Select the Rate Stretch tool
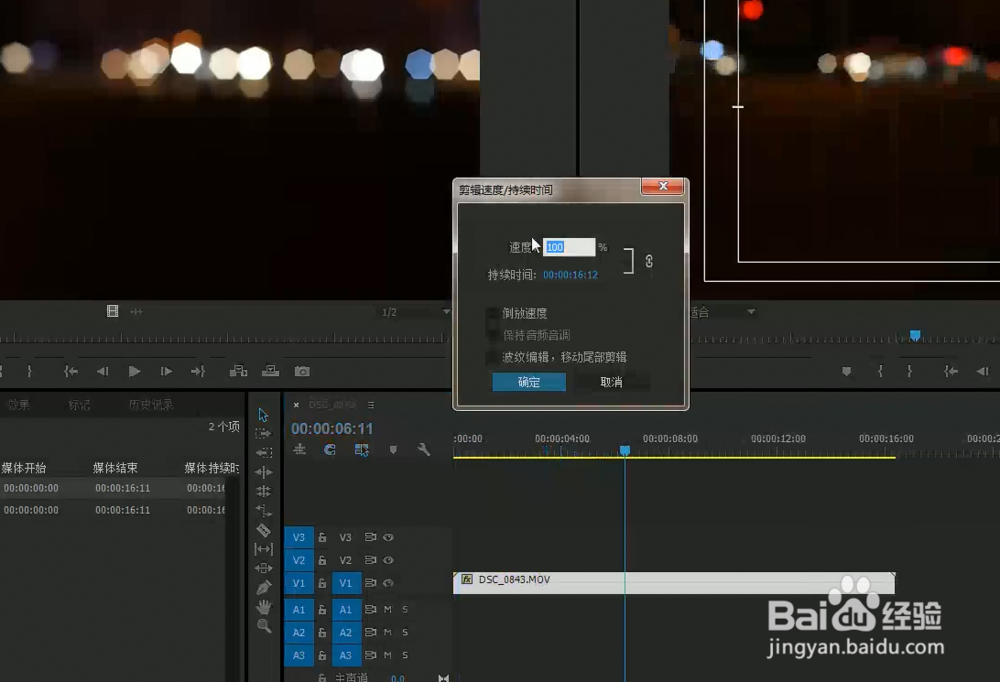The height and width of the screenshot is (682, 1000). pyautogui.click(x=263, y=510)
